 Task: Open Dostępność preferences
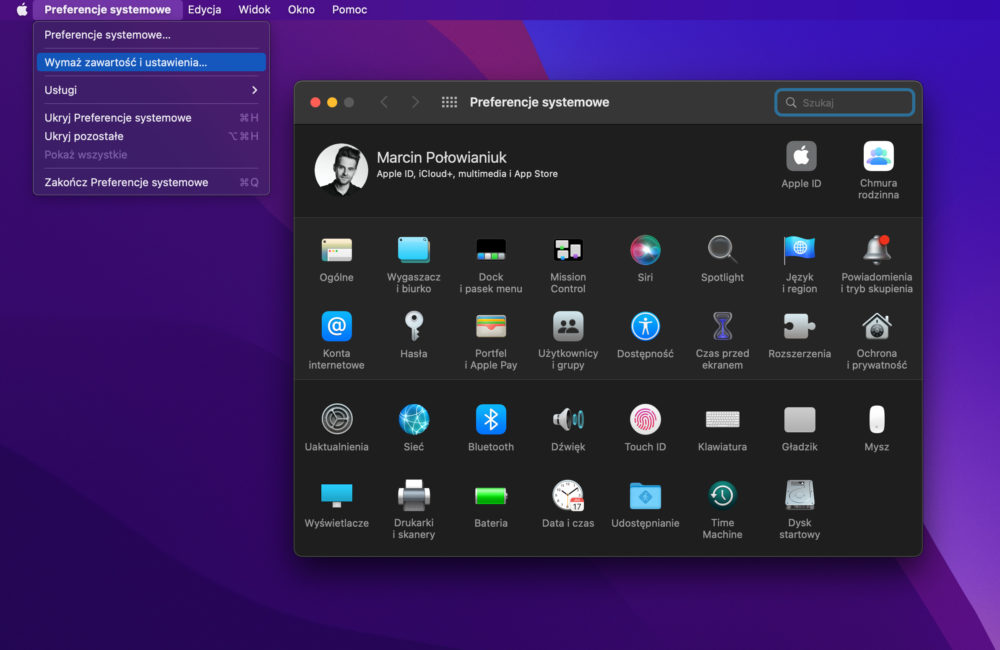click(x=645, y=326)
